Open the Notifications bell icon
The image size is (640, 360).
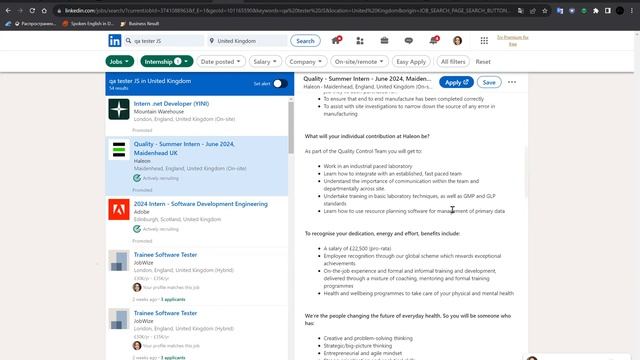pyautogui.click(x=433, y=40)
